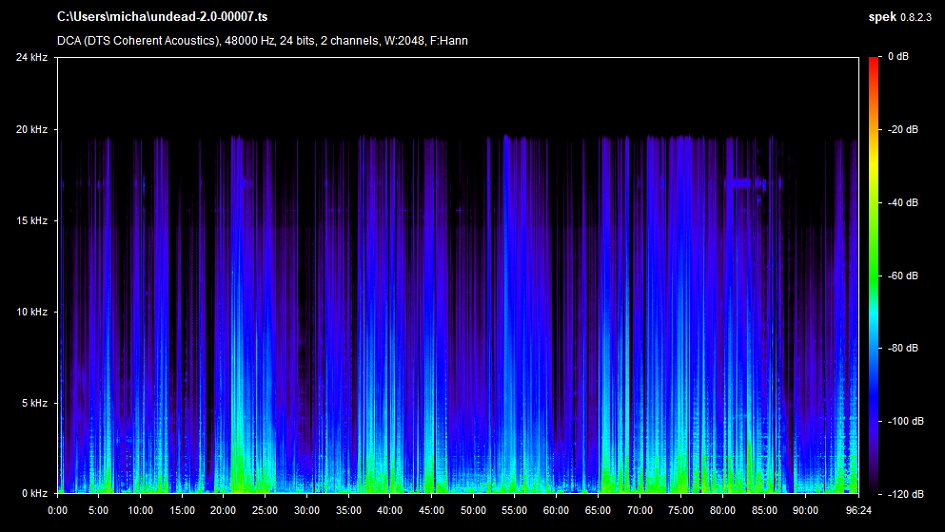Click the 25:00 time axis marker

click(x=265, y=509)
